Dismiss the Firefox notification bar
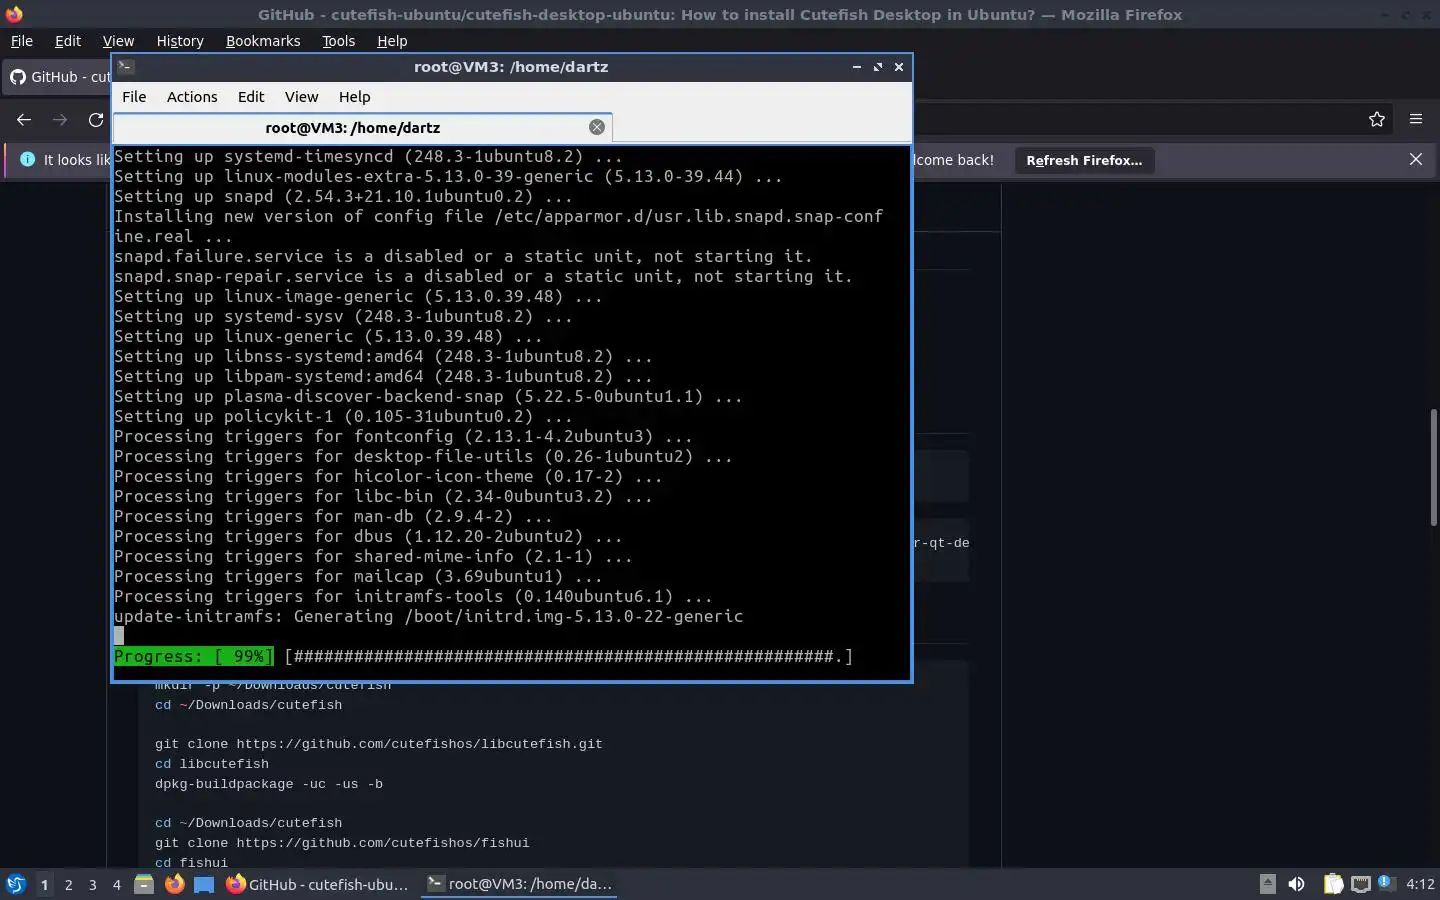The image size is (1440, 900). click(1416, 159)
